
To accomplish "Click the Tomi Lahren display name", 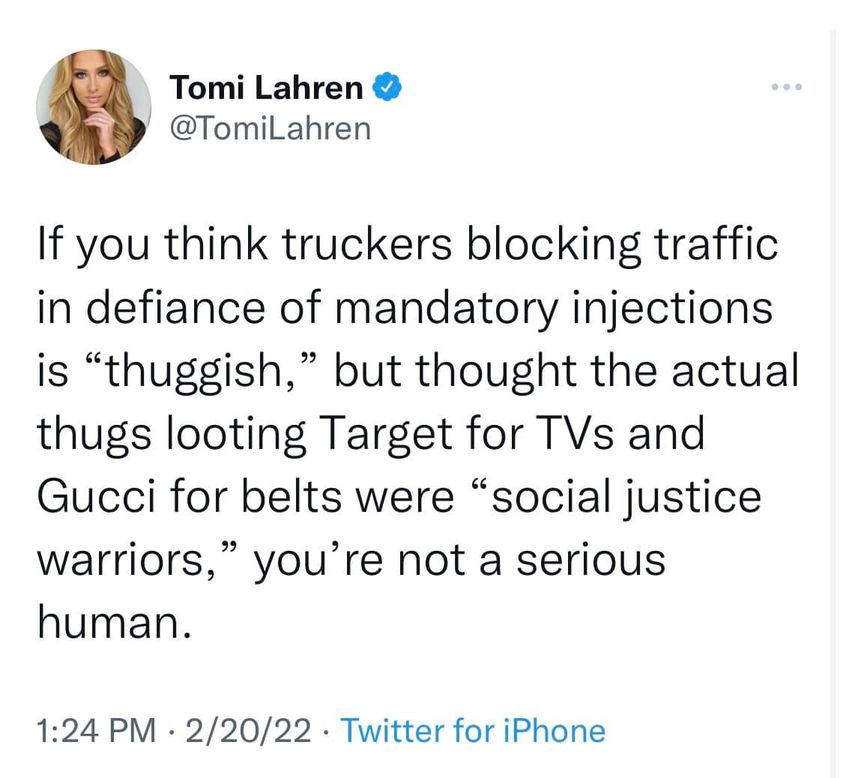I will click(x=267, y=88).
